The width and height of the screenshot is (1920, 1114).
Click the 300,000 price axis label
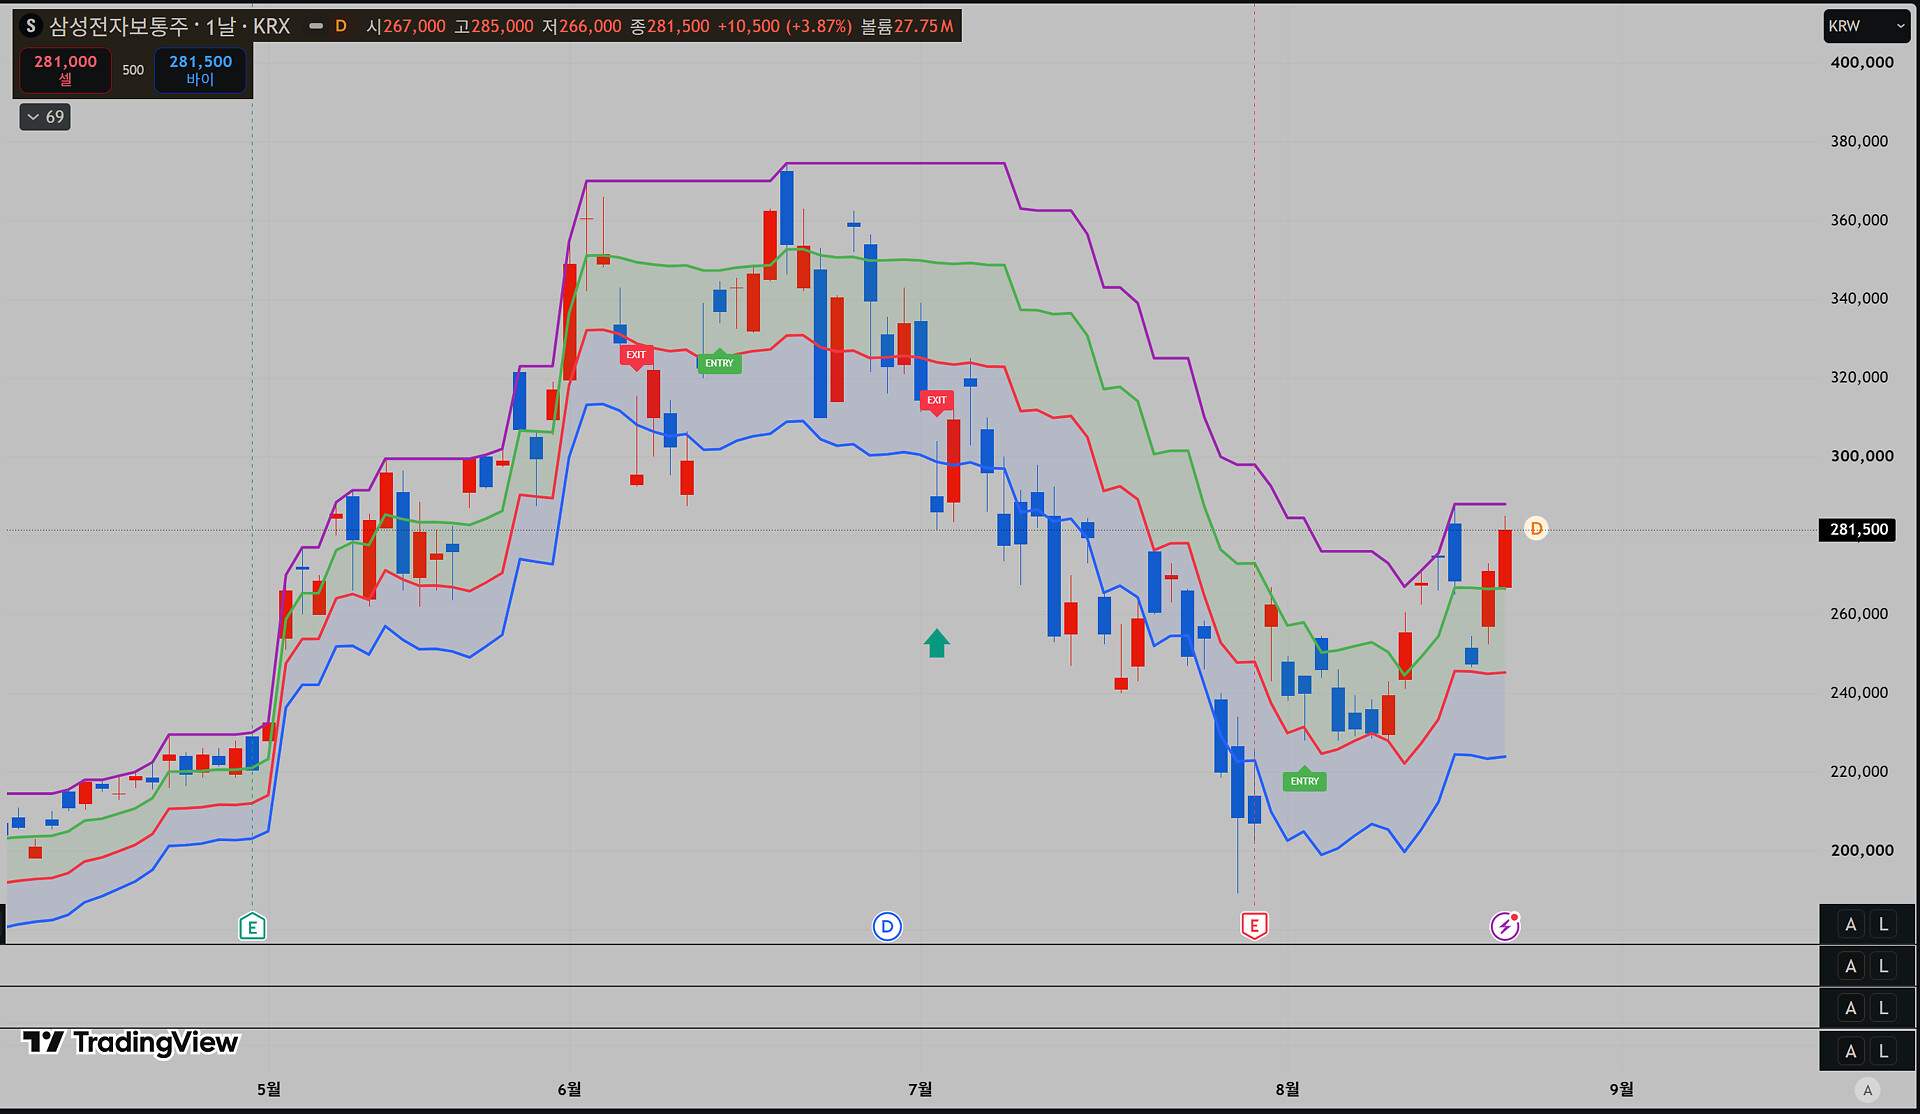(1862, 456)
